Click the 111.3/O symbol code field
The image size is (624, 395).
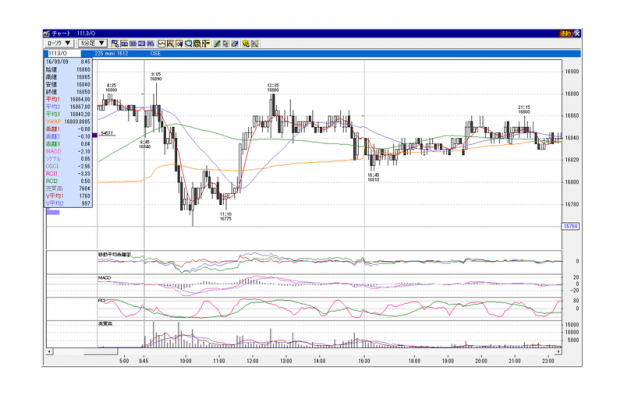point(64,53)
